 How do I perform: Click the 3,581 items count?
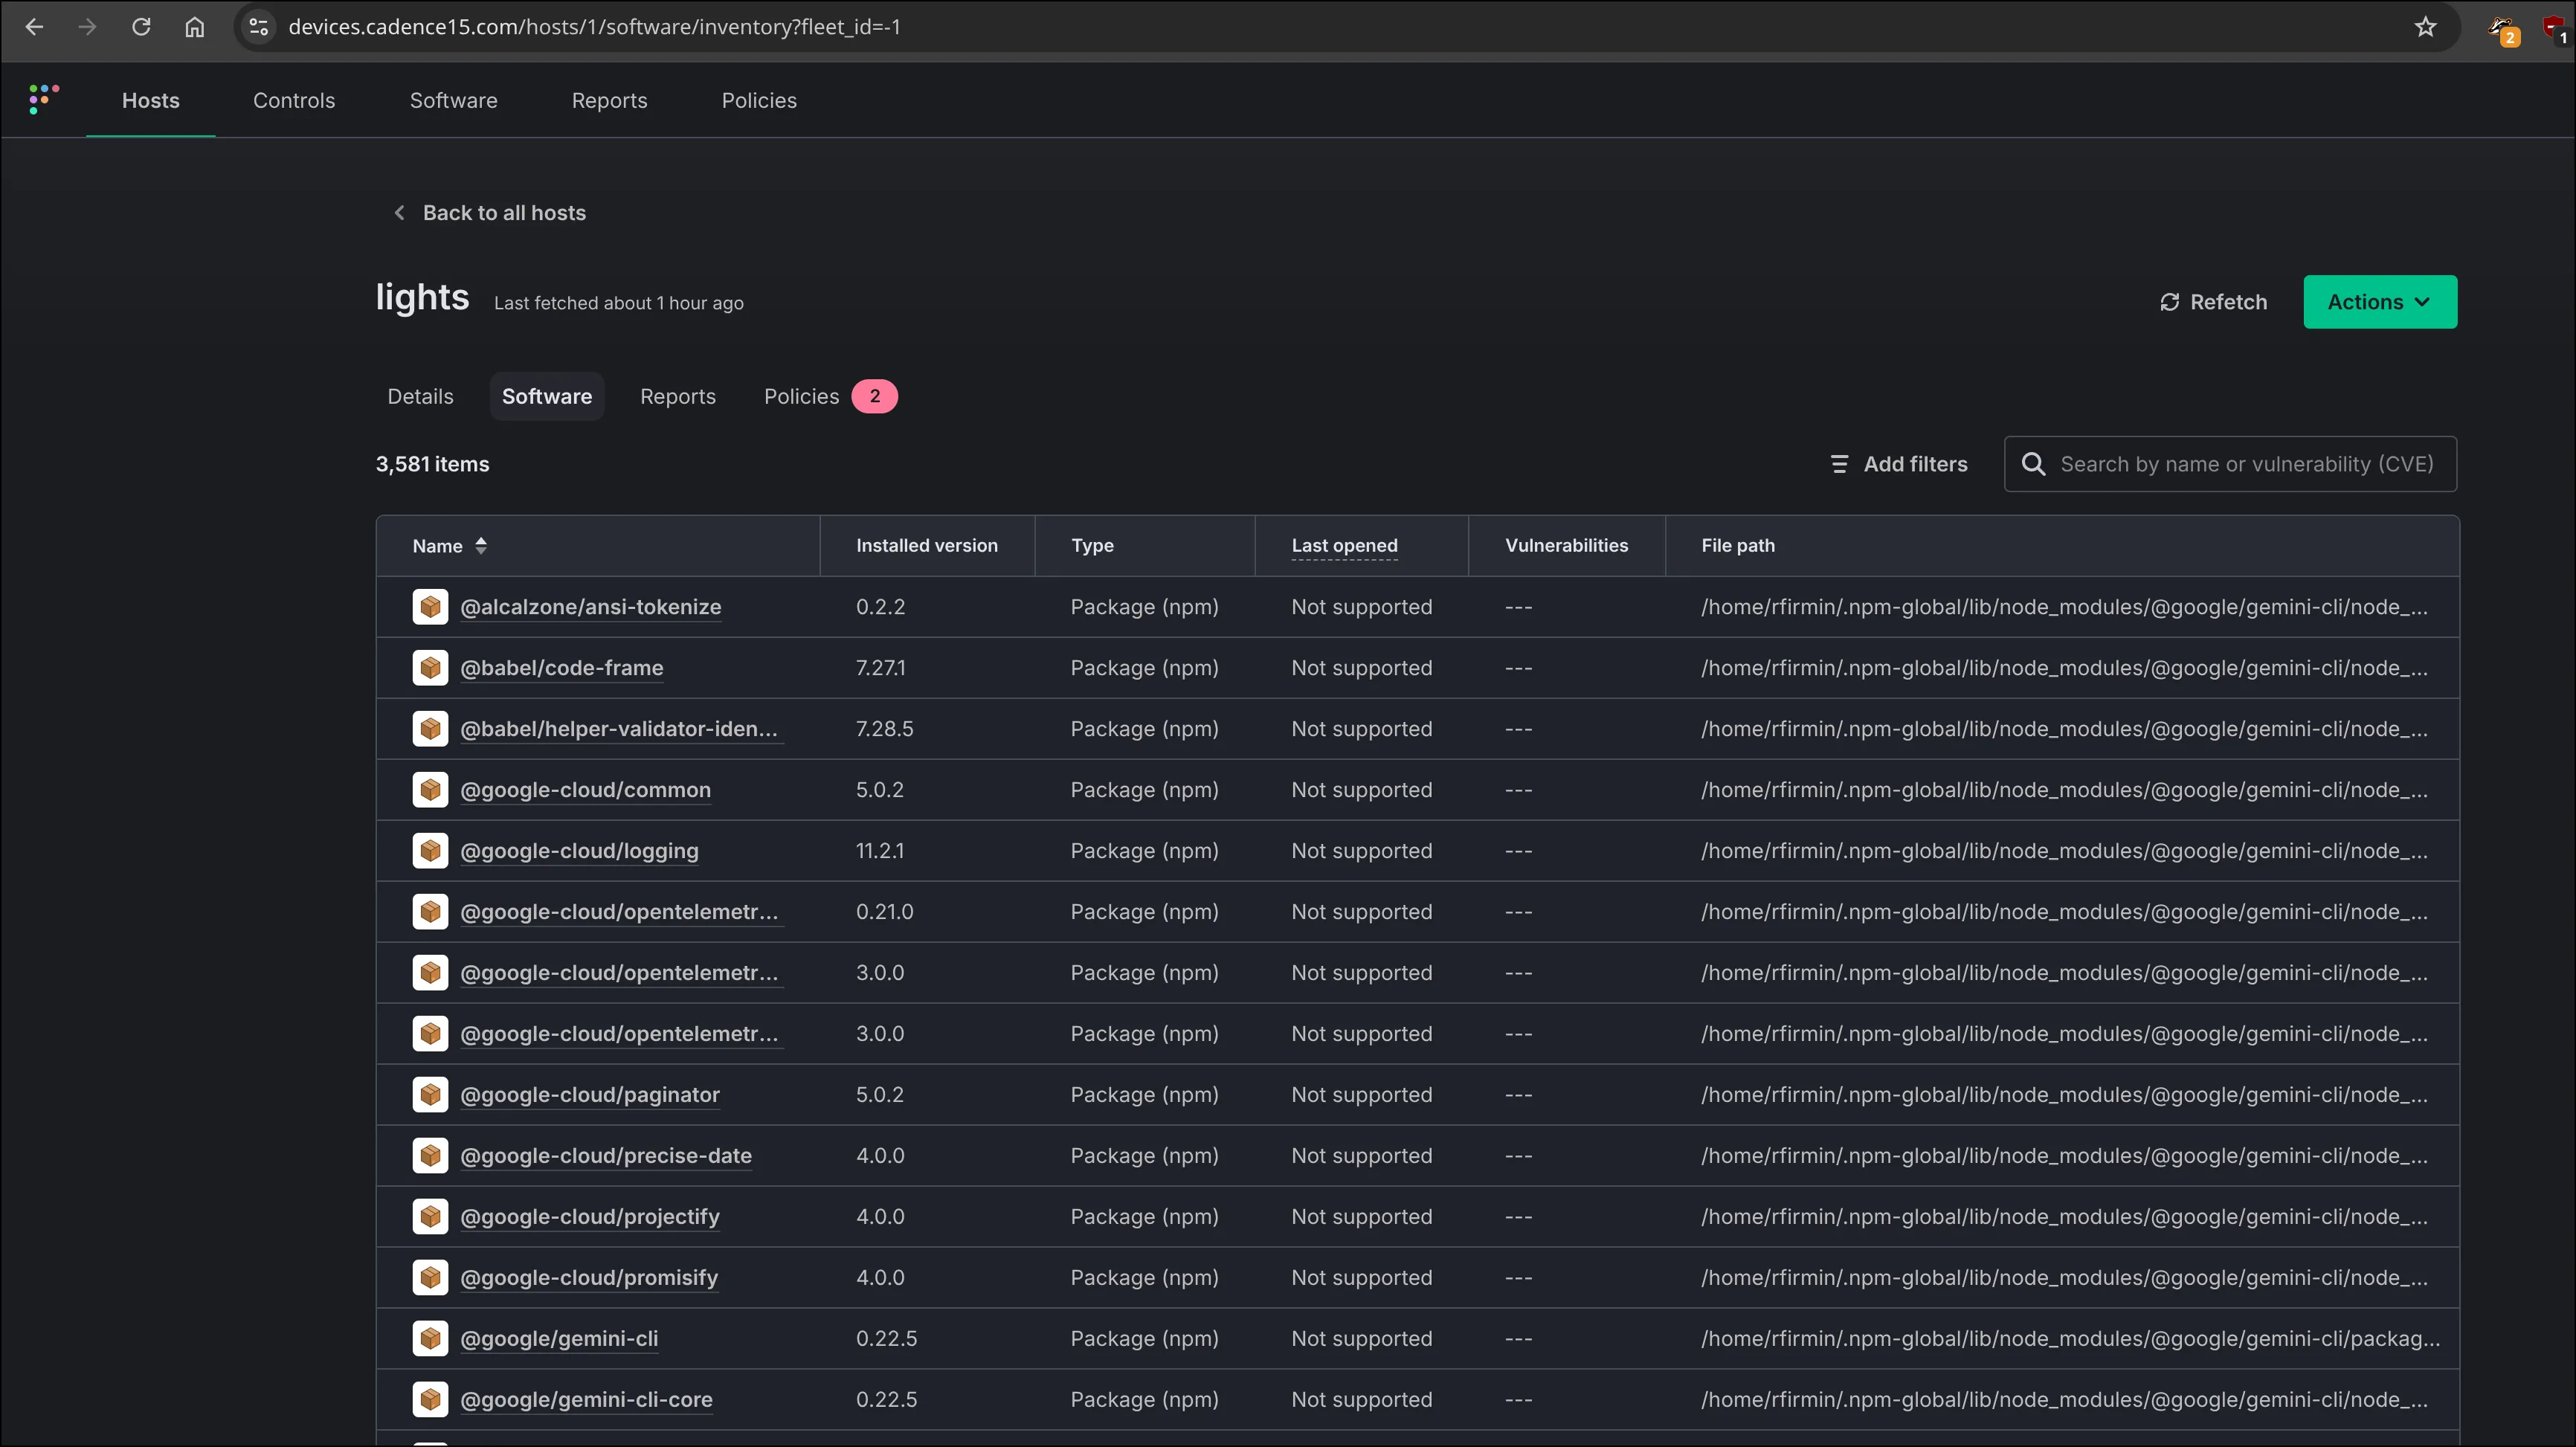point(433,464)
